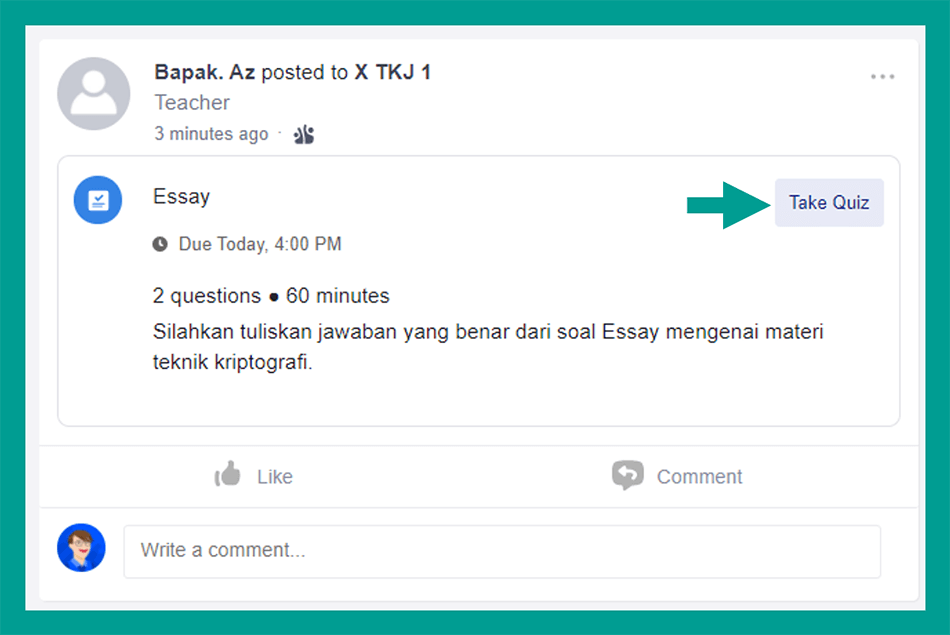Screen dimensions: 950x635
Task: Expand post actions via the ellipsis control
Action: pyautogui.click(x=883, y=75)
